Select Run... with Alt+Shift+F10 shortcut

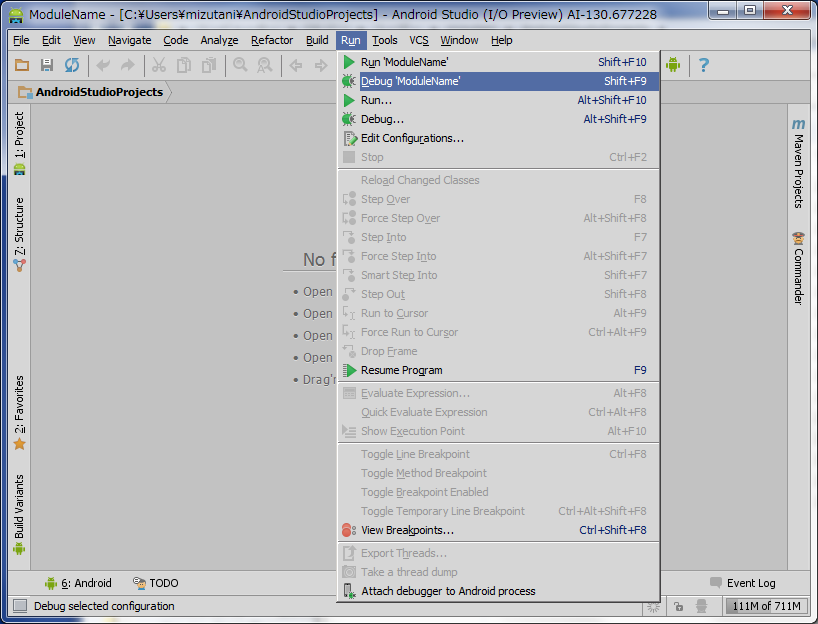(499, 100)
